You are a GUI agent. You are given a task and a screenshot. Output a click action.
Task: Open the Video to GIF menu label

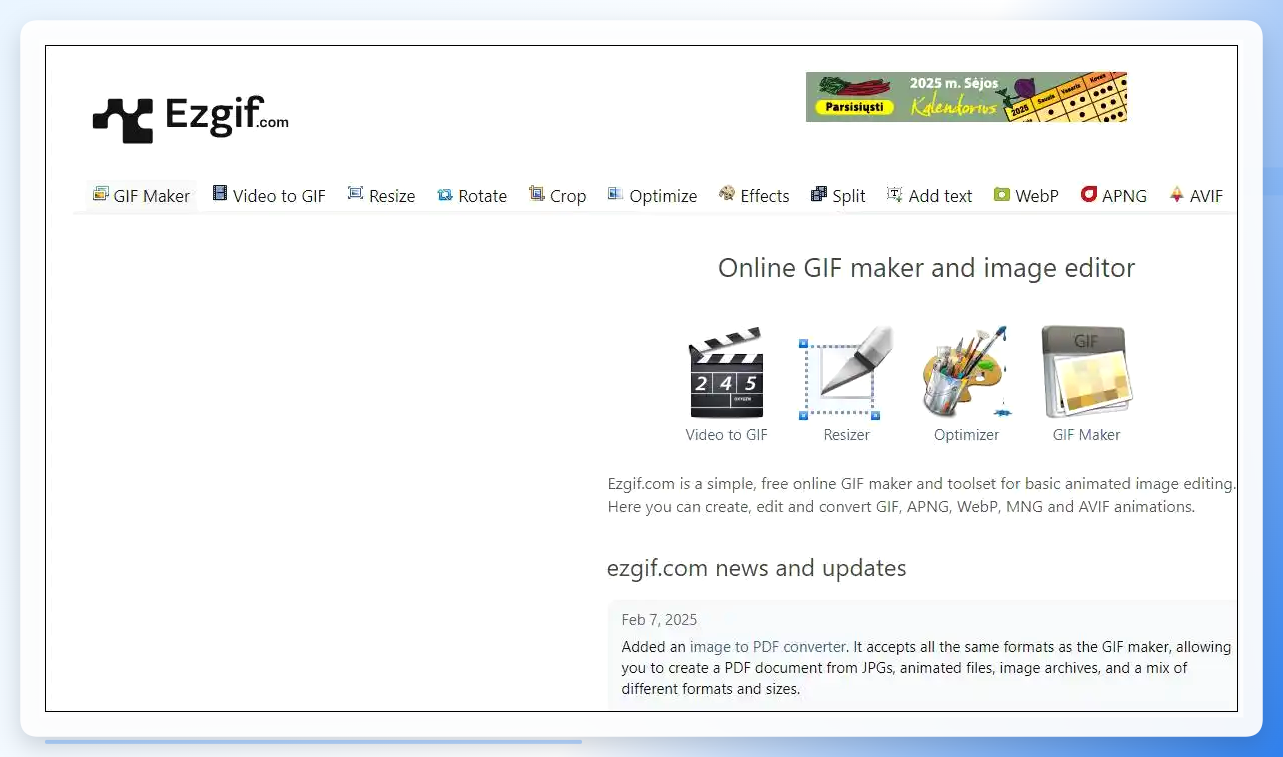point(280,196)
